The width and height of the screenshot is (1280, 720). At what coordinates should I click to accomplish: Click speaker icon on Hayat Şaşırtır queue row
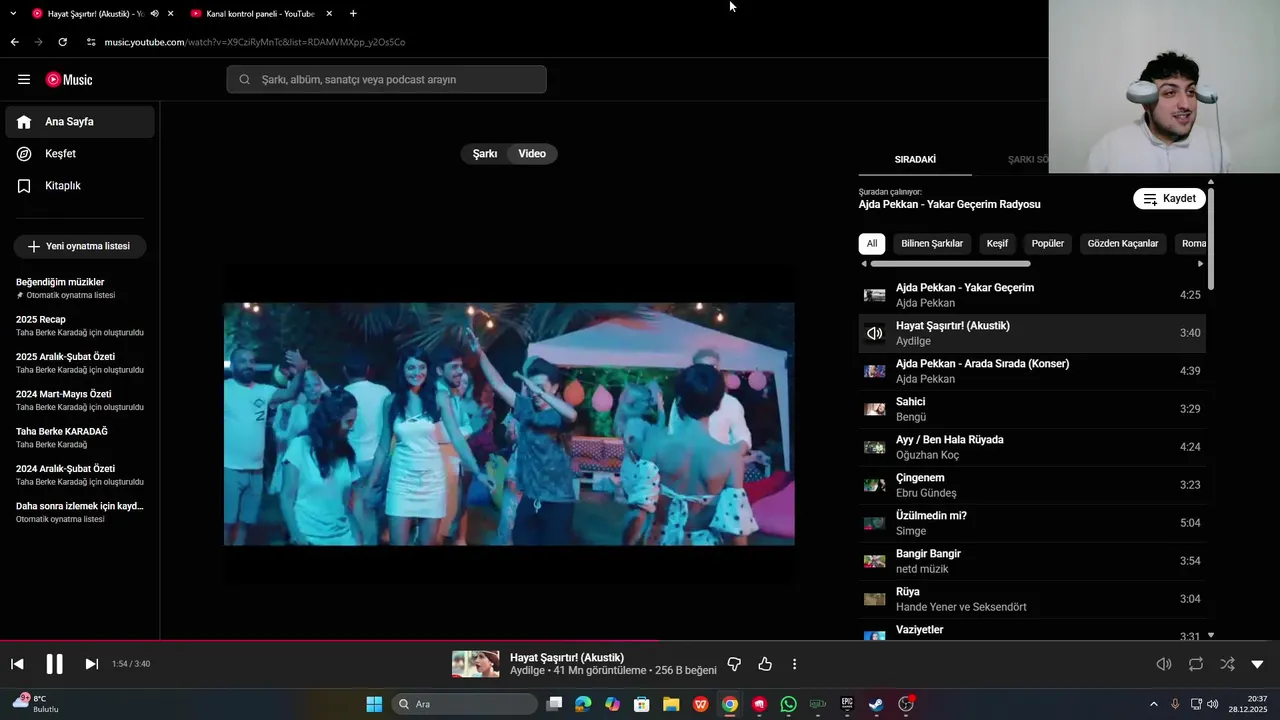point(875,333)
